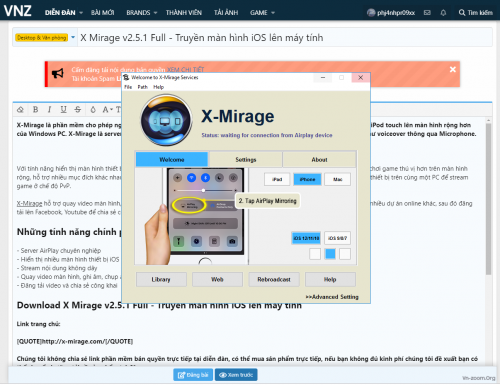The height and width of the screenshot is (385, 500).
Task: Click the Web button
Action: 217,279
